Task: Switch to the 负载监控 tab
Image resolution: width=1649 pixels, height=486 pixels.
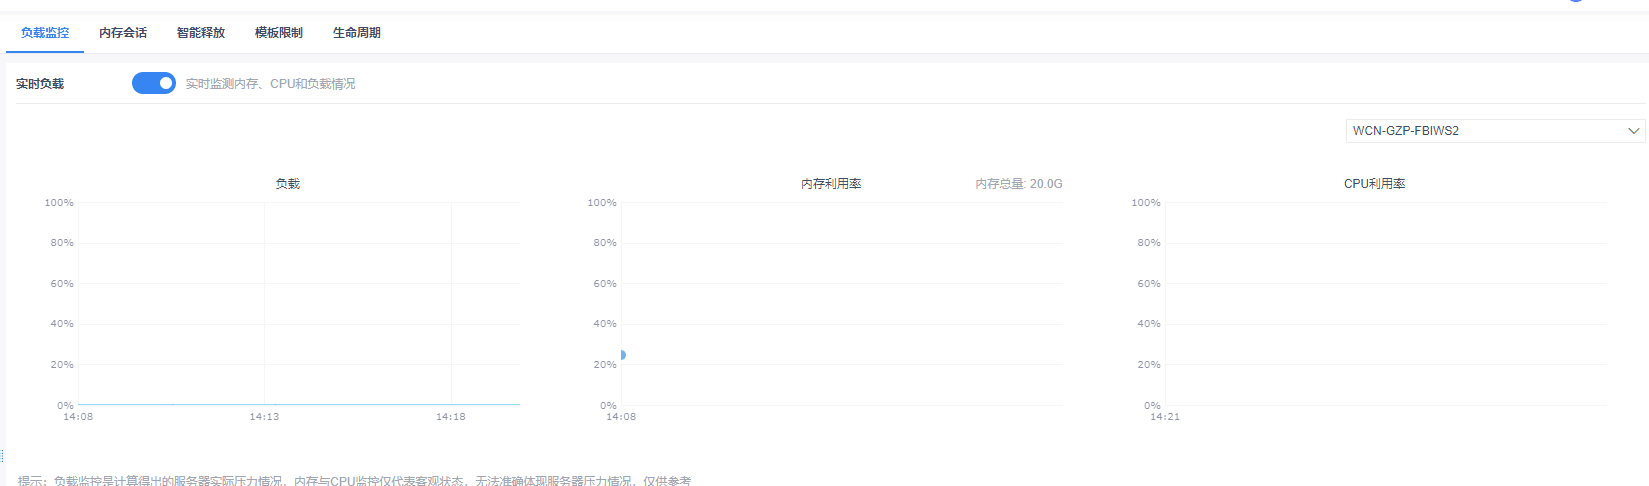Action: pos(45,33)
